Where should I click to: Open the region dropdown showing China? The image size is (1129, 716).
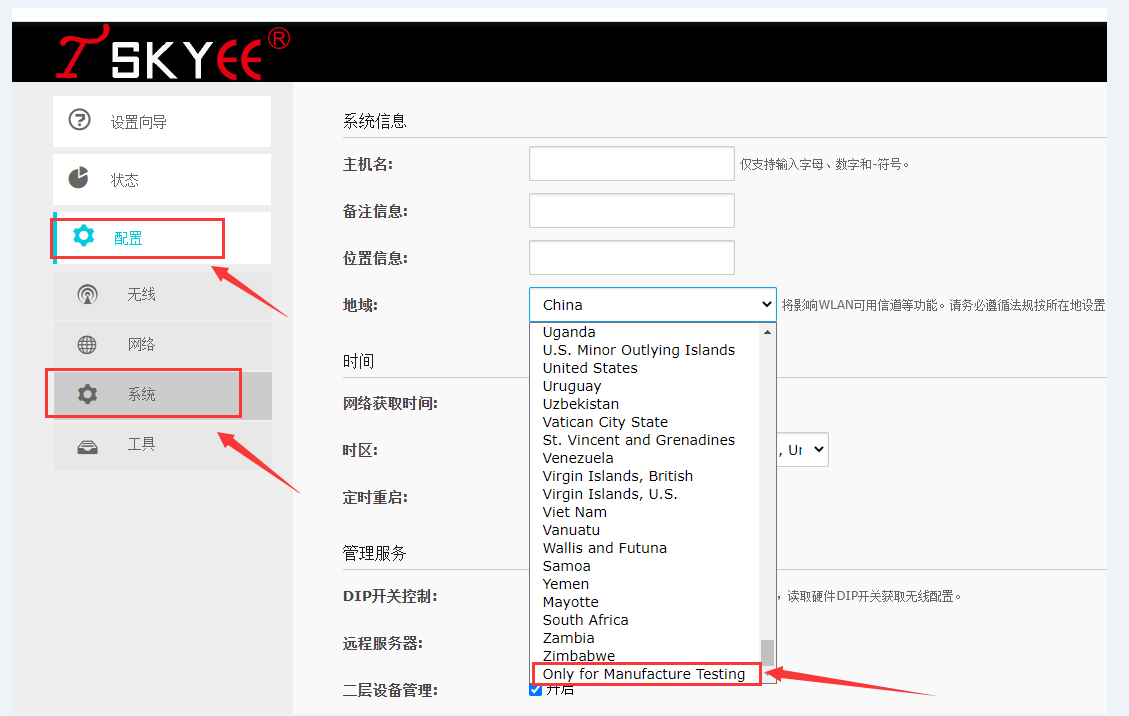(652, 305)
